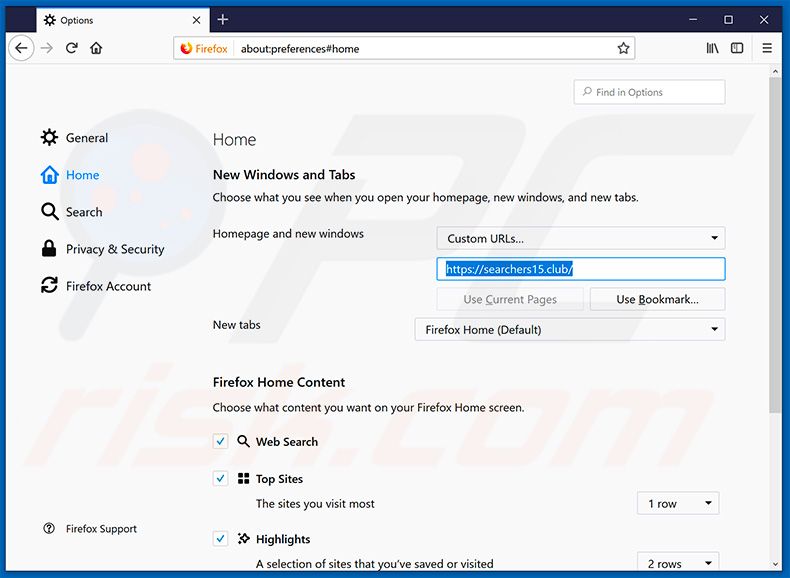
Task: Open the home page via toolbar house icon
Action: click(96, 48)
